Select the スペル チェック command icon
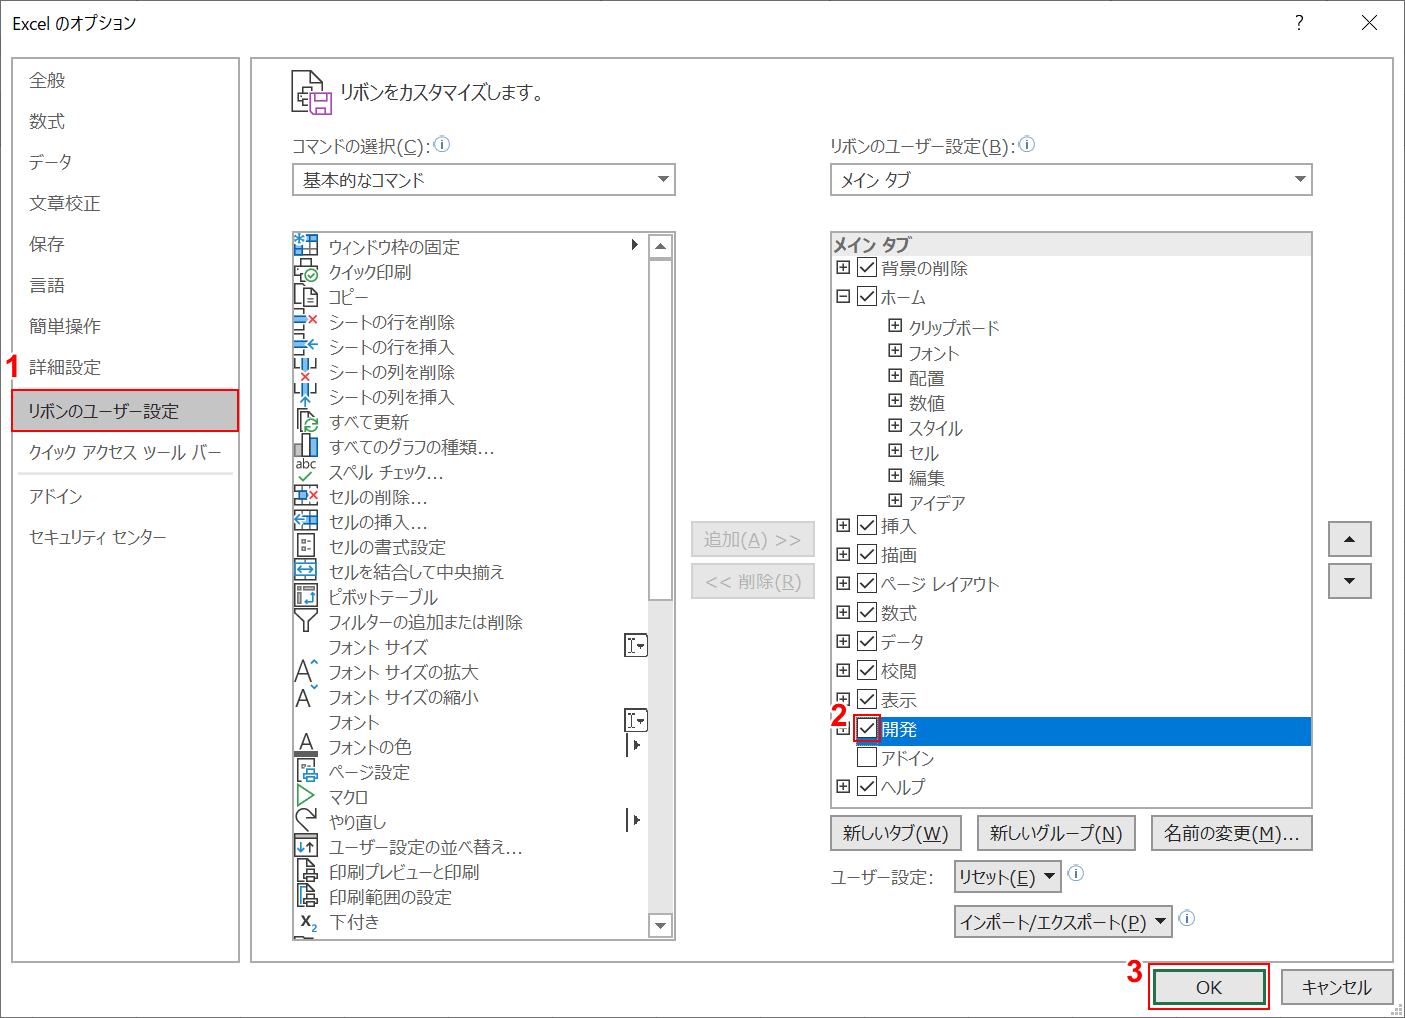This screenshot has height=1018, width=1405. [307, 471]
